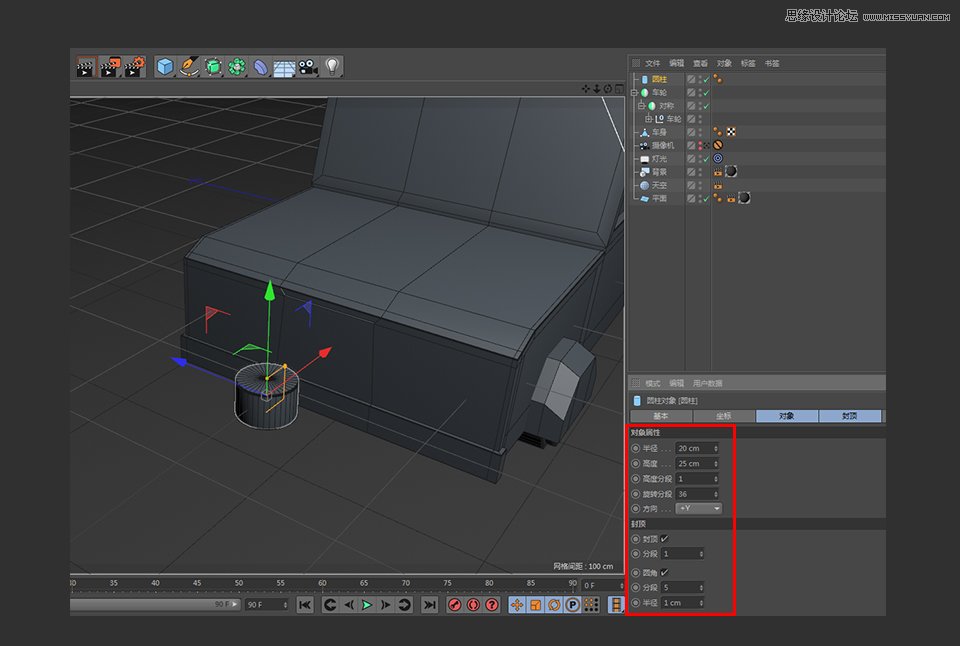
Task: Increase 高度 with its stepper arrow
Action: pyautogui.click(x=715, y=461)
